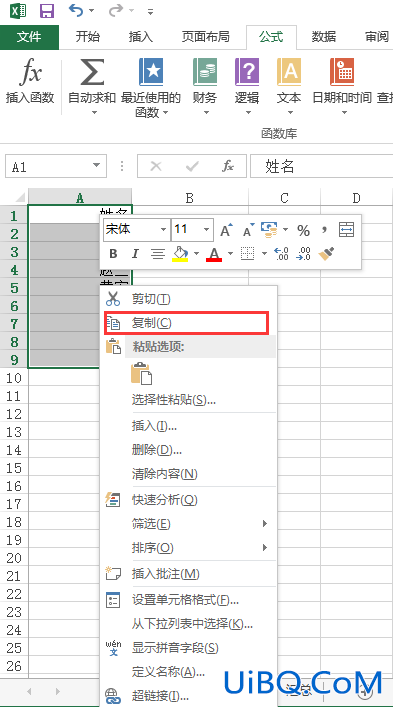Open the 宋体 font name dropdown
The width and height of the screenshot is (393, 707).
(x=163, y=230)
